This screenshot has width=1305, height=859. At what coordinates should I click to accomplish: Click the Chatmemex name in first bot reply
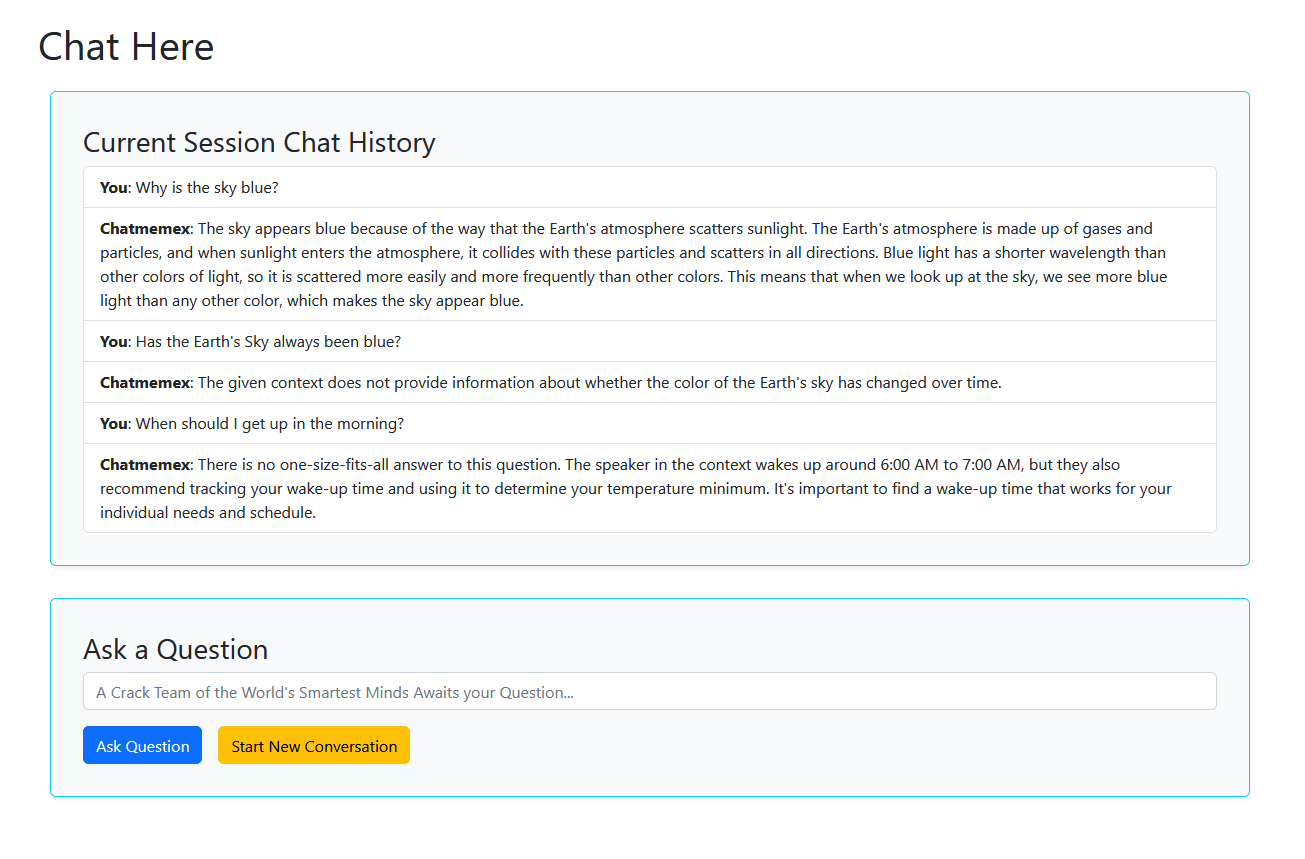point(143,228)
